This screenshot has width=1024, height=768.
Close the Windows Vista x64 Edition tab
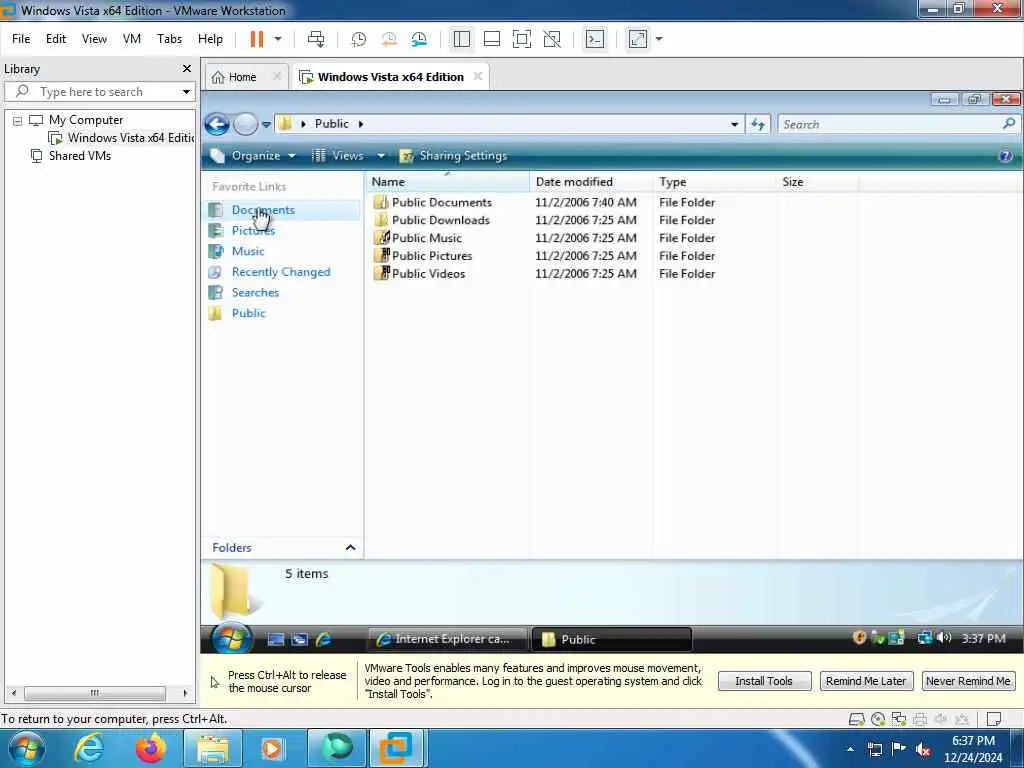pyautogui.click(x=478, y=76)
